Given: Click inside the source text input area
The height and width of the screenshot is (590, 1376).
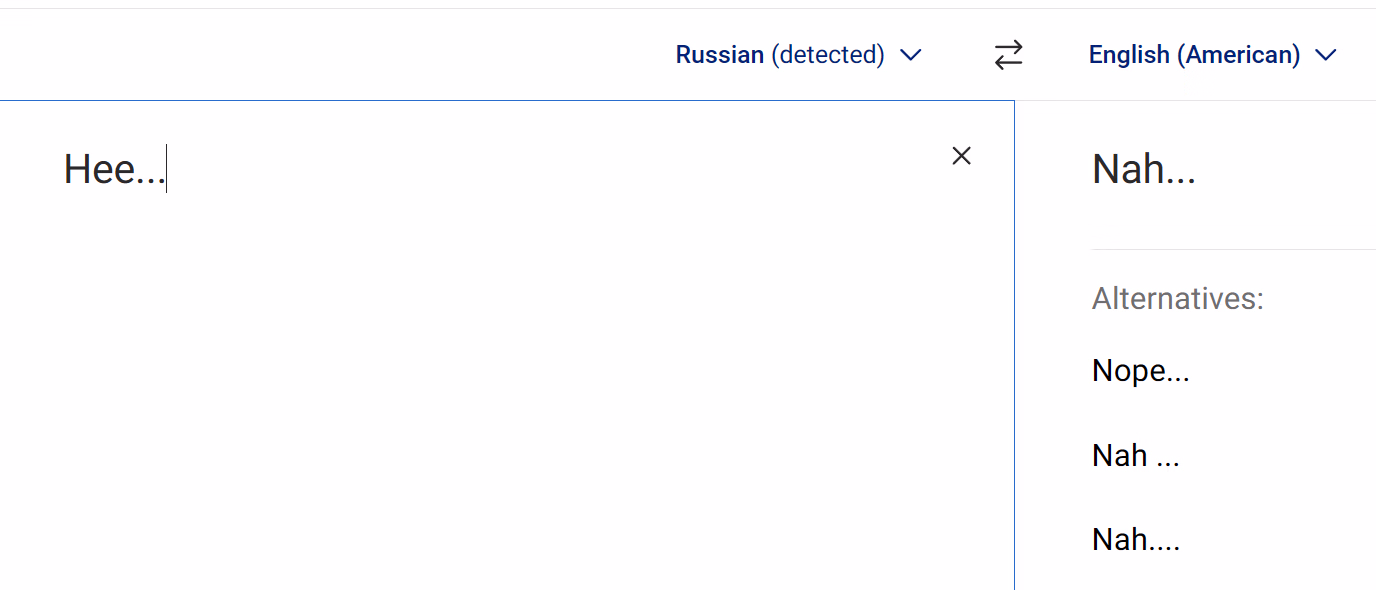Looking at the screenshot, I should (x=500, y=300).
